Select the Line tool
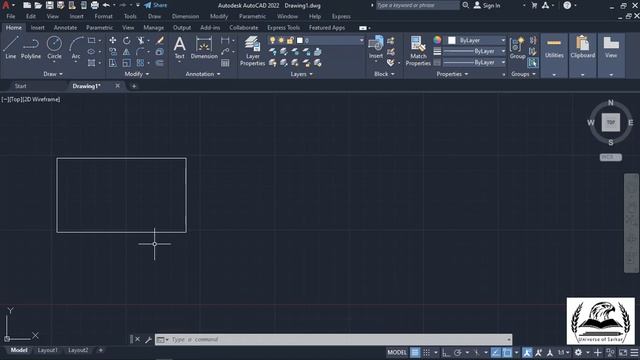This screenshot has height=360, width=640. coord(11,47)
